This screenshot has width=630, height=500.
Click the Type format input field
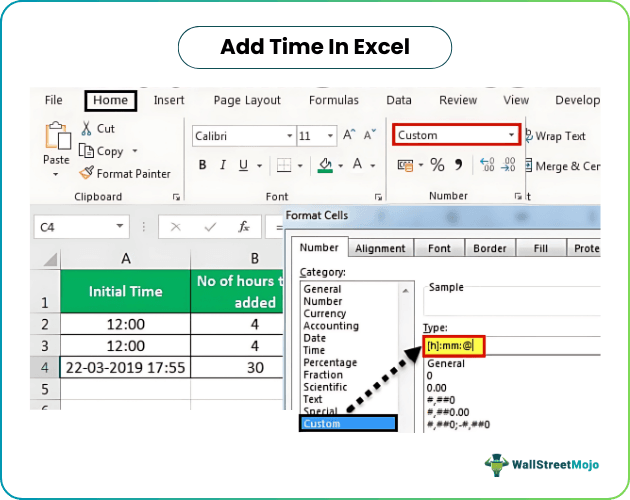click(512, 346)
